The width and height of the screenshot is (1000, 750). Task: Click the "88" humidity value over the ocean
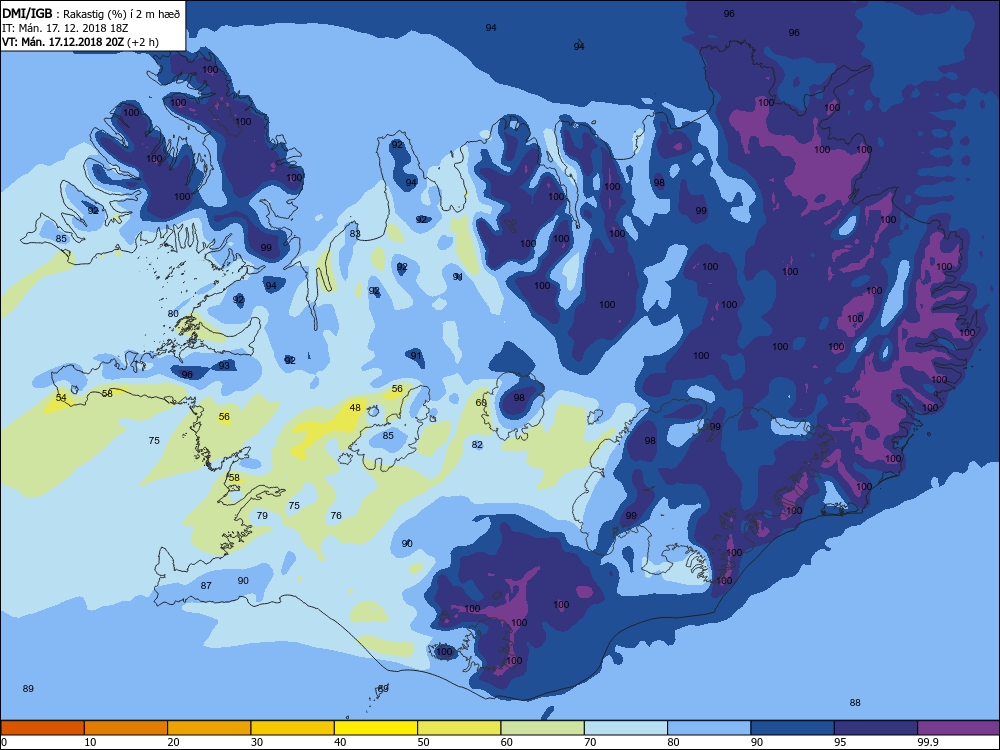point(855,702)
